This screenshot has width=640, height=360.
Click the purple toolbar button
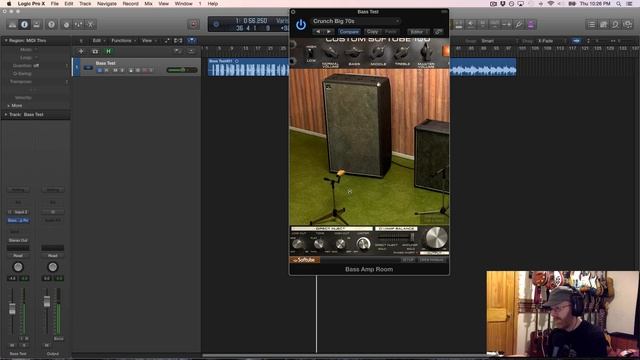tap(531, 24)
